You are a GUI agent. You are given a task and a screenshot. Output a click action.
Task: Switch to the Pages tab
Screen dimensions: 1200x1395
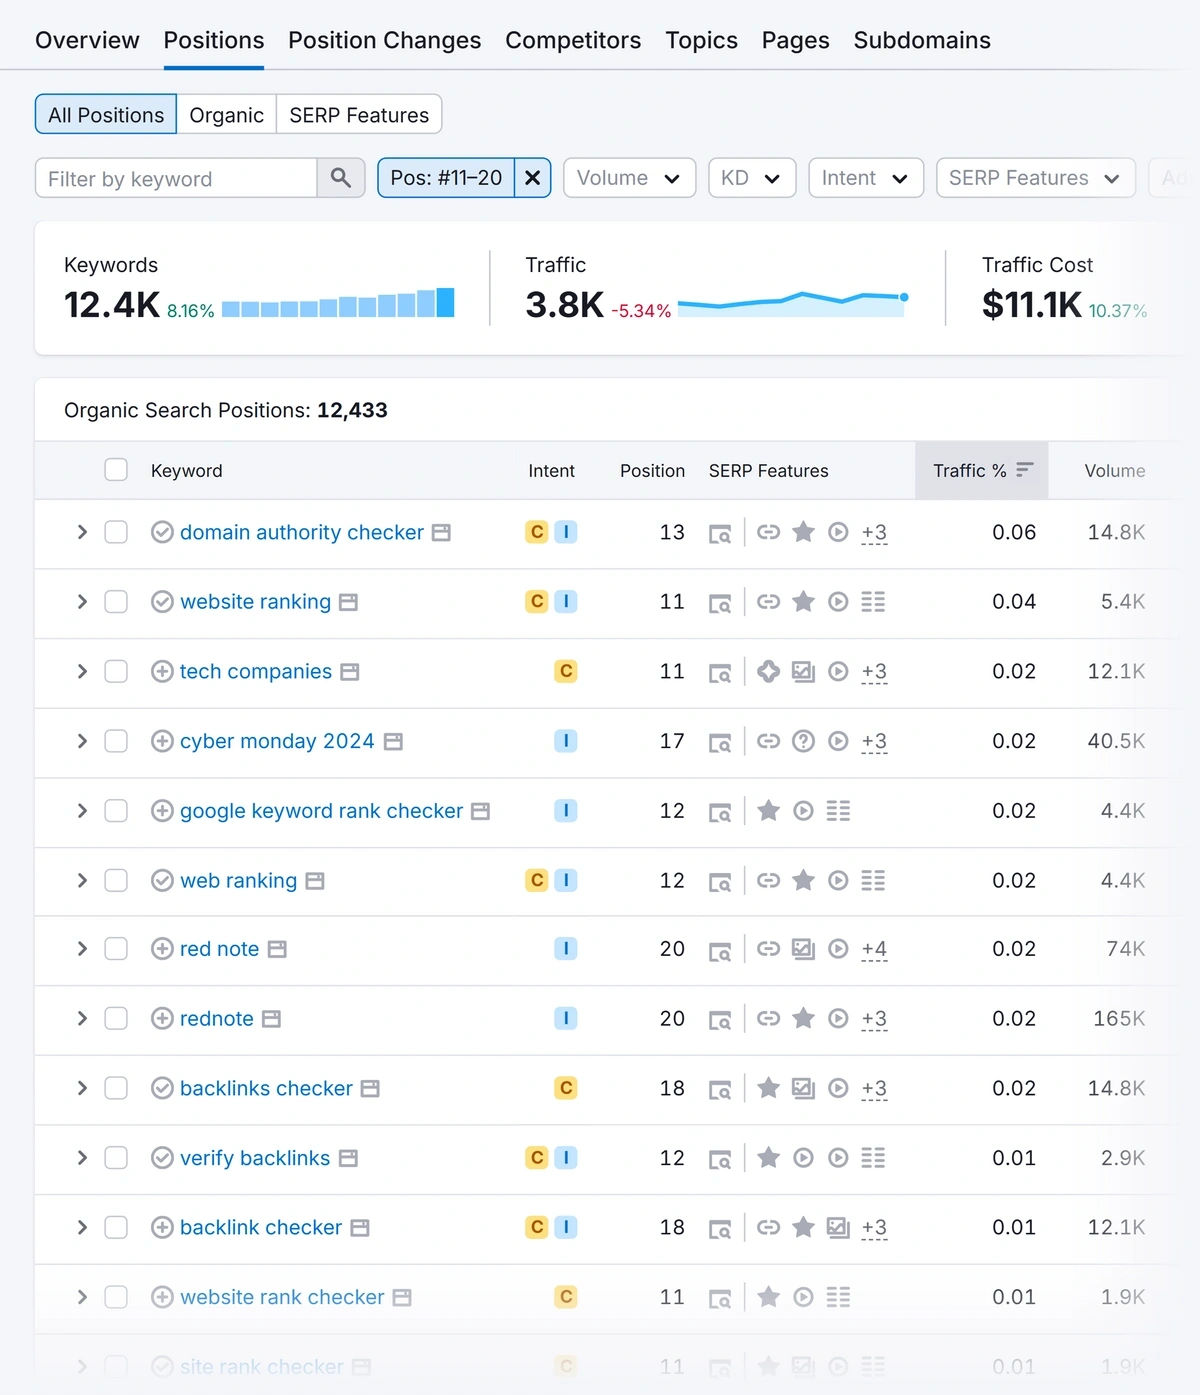pos(795,40)
